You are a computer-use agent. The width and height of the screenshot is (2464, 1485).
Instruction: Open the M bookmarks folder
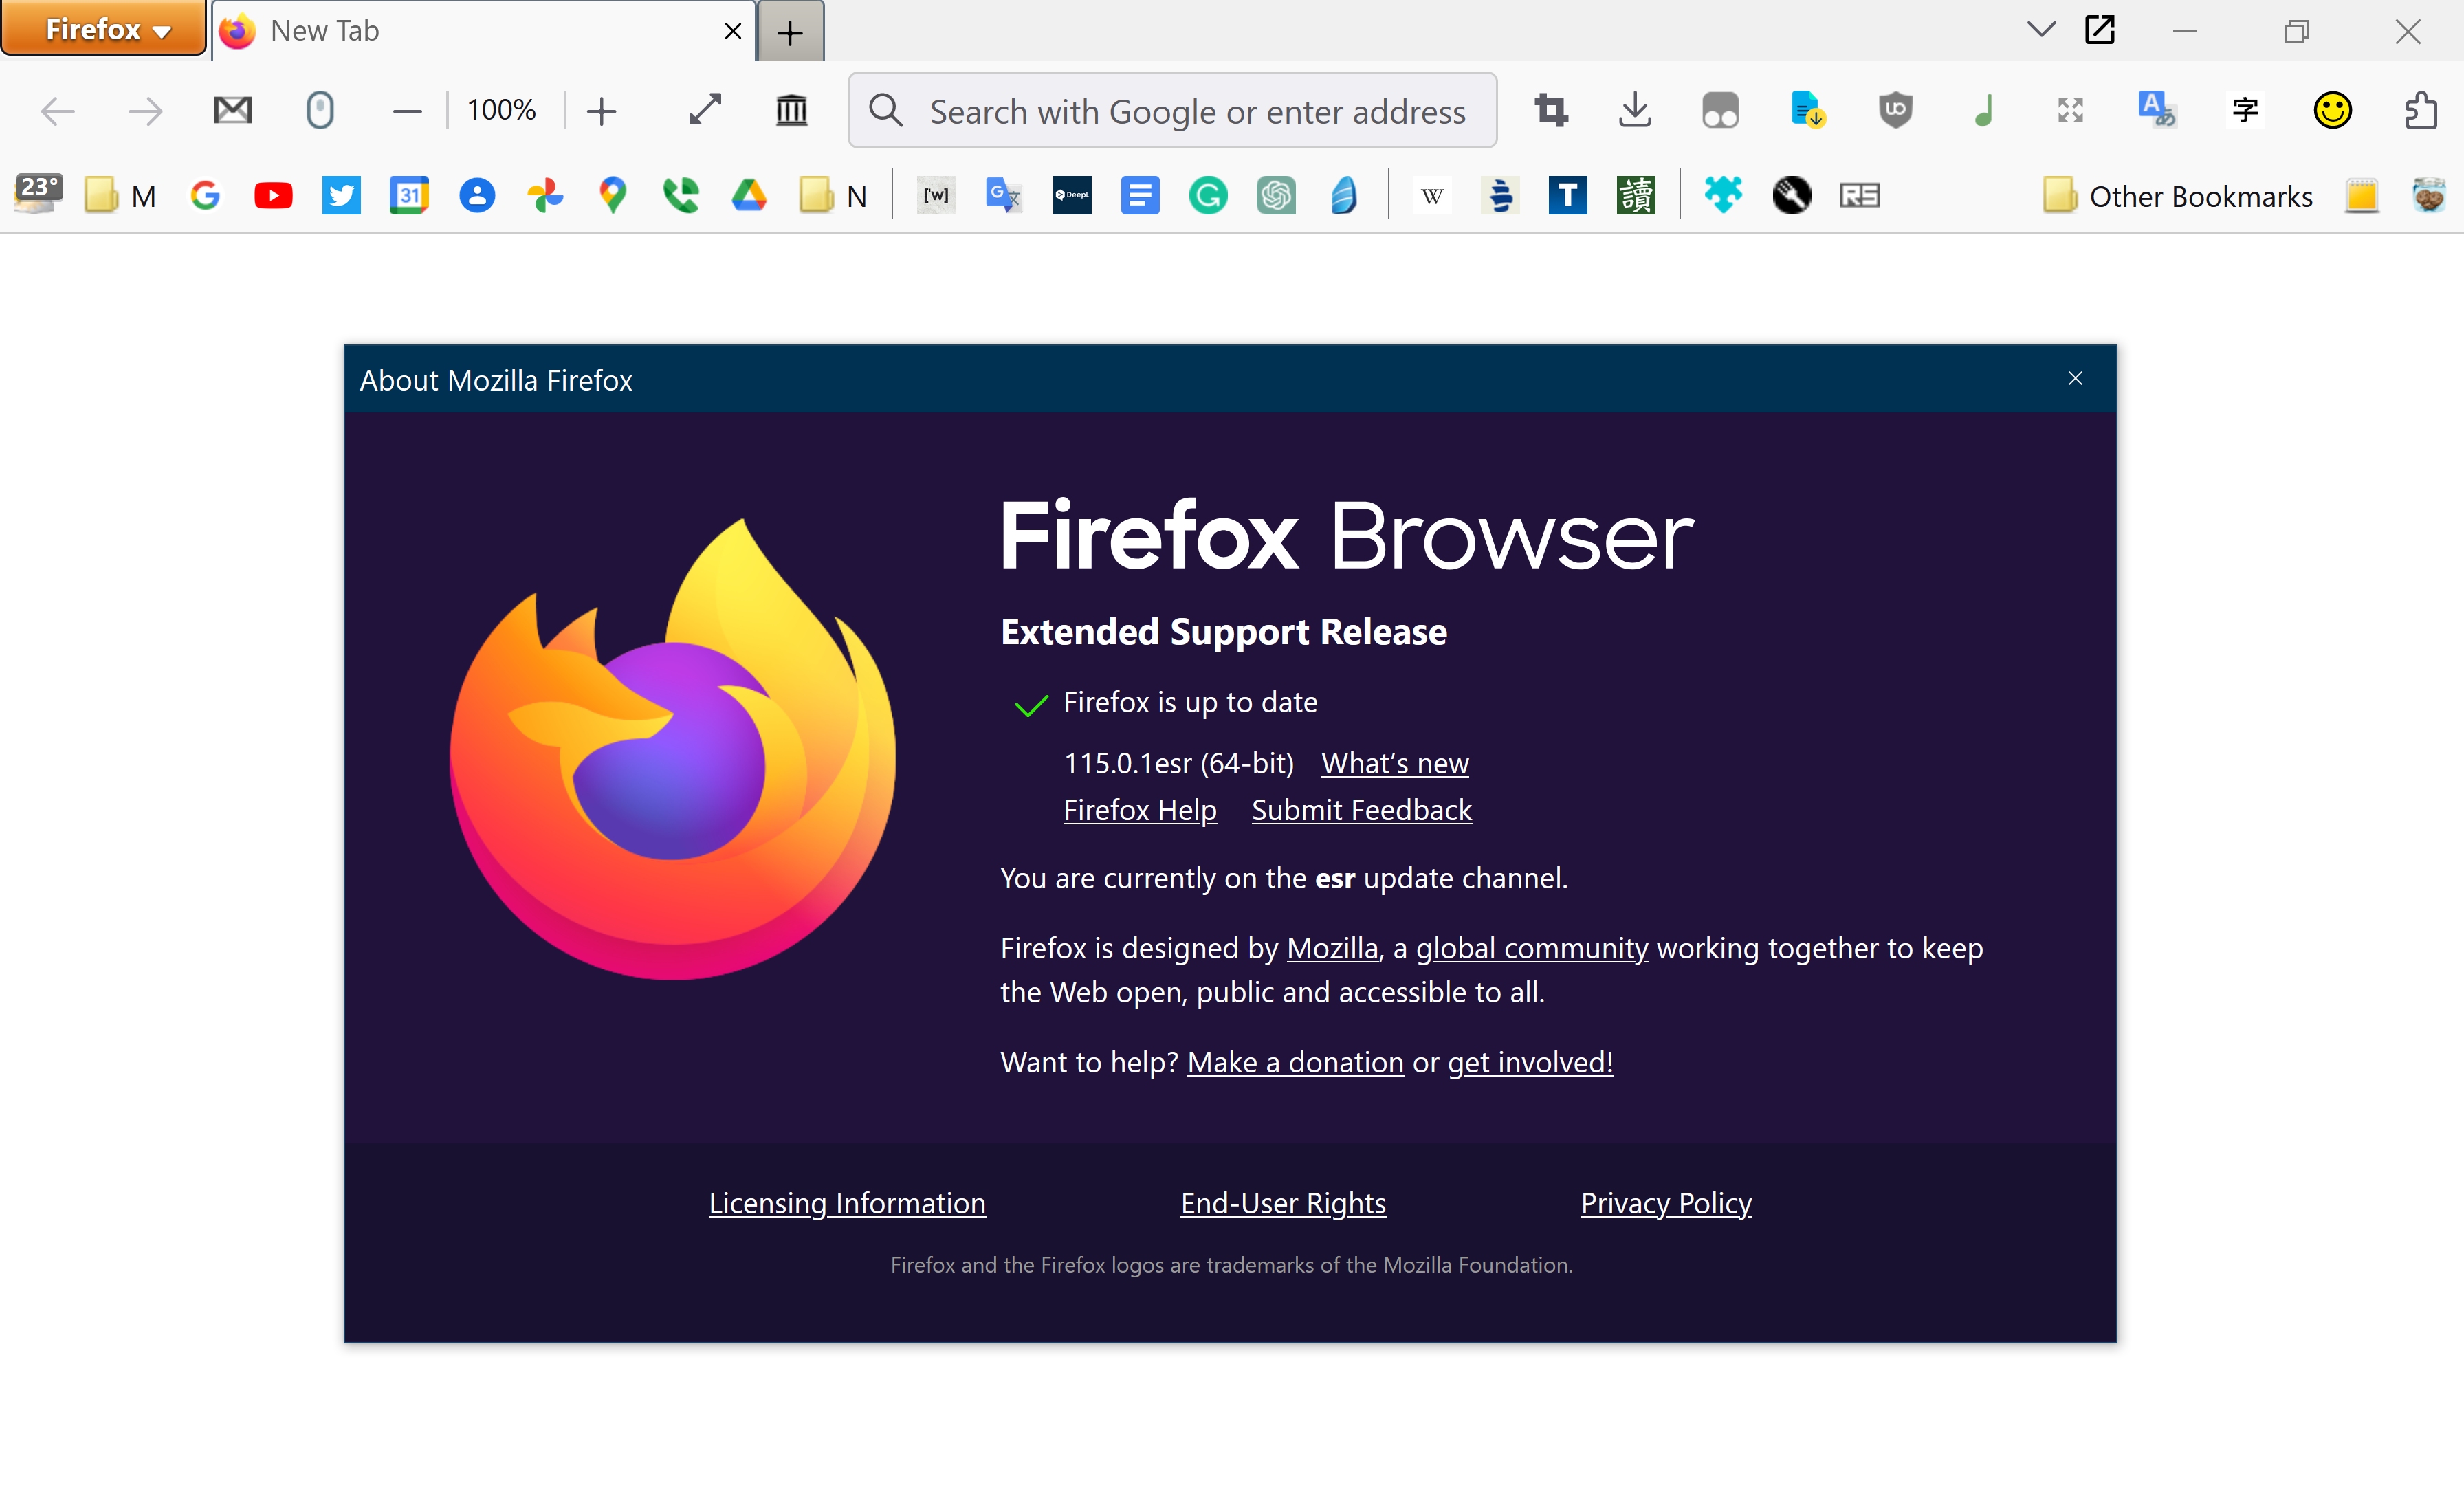[x=121, y=196]
